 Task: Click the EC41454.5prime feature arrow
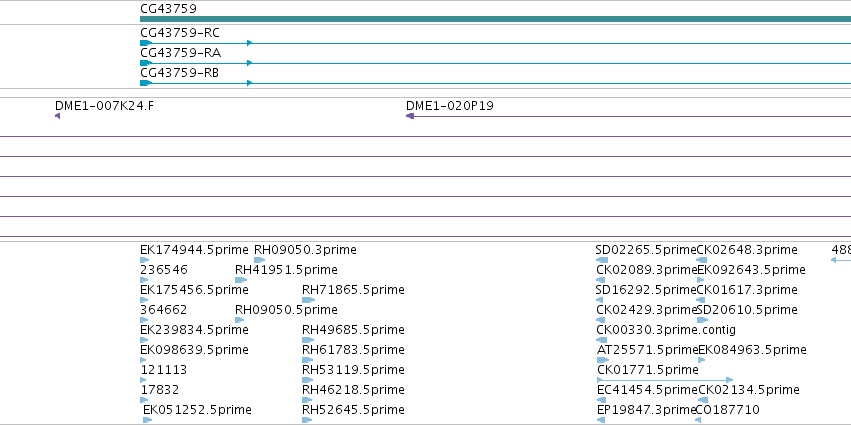pos(602,400)
